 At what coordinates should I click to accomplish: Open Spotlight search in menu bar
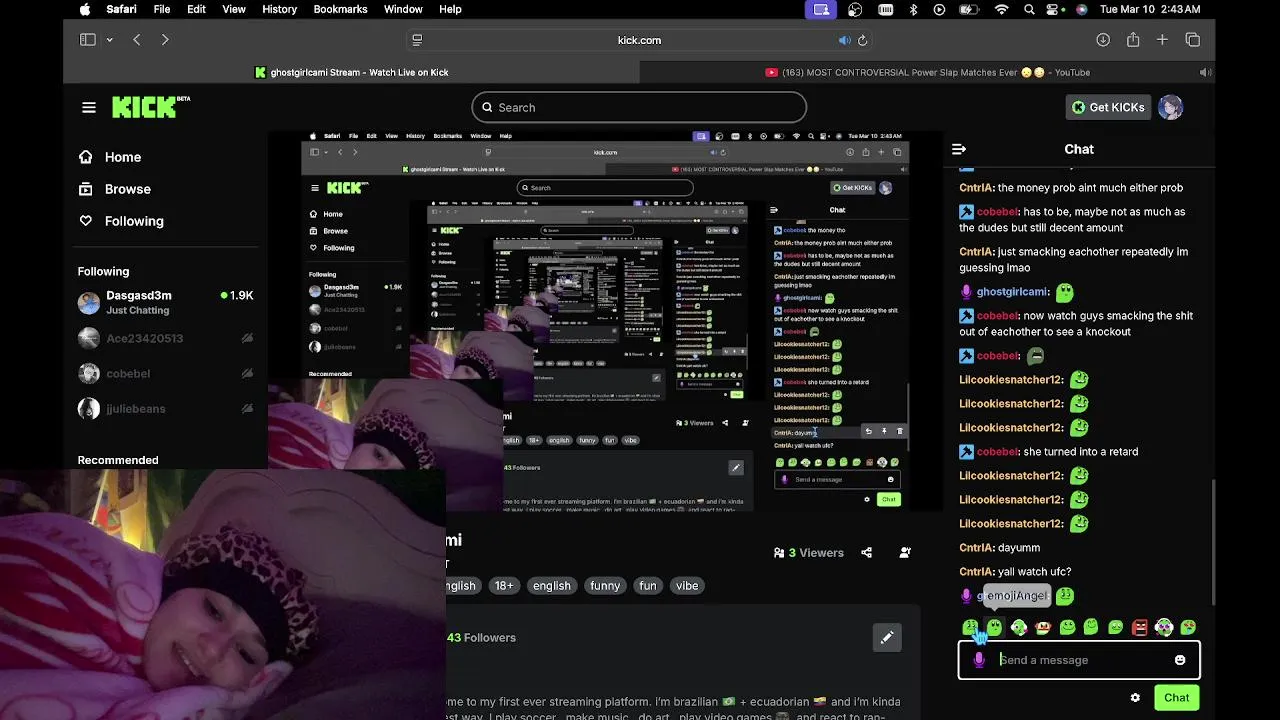click(x=1029, y=9)
